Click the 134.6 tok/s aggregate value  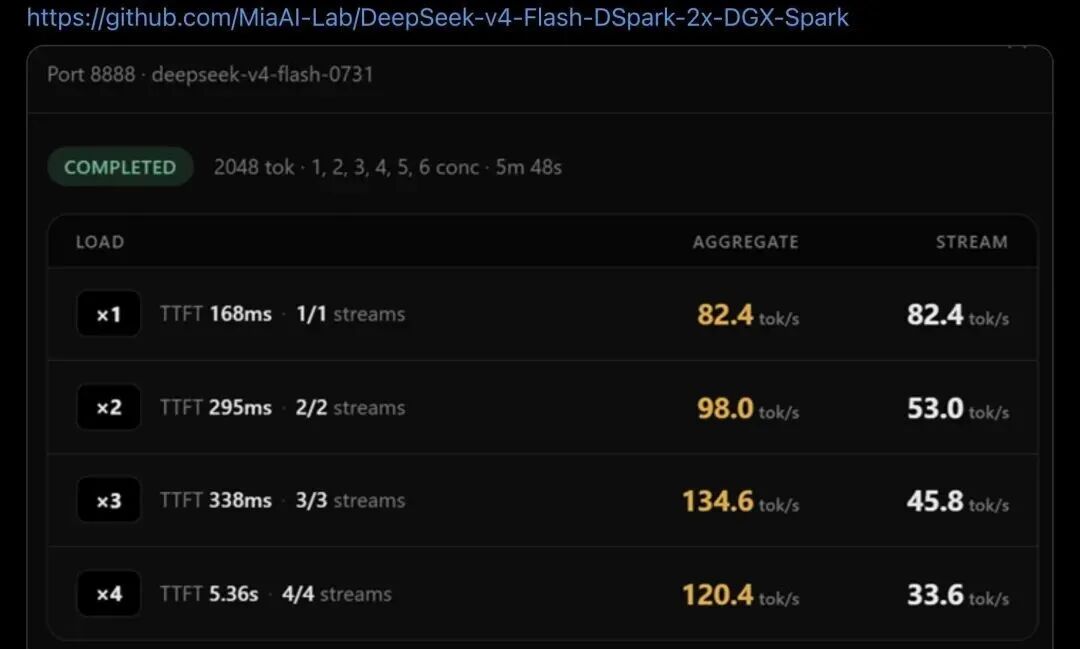coord(740,502)
